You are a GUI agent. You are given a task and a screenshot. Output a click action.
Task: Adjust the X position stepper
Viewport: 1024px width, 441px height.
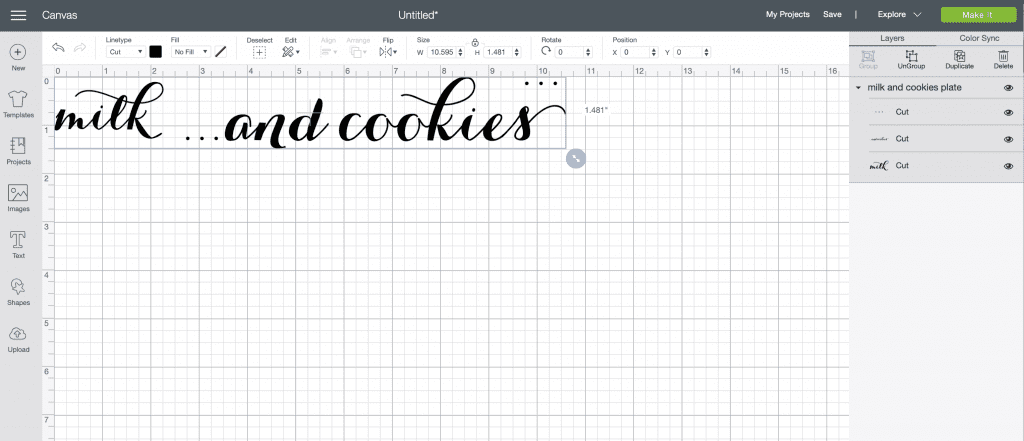click(x=655, y=52)
